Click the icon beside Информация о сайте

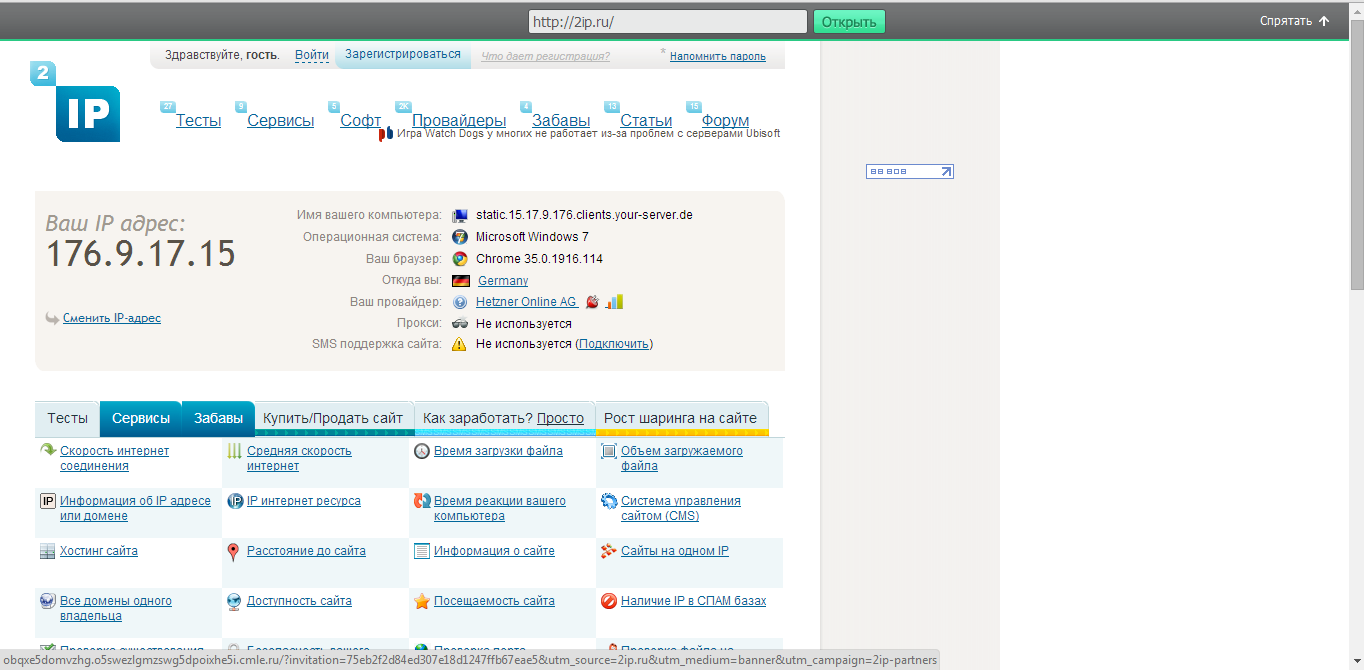click(421, 551)
